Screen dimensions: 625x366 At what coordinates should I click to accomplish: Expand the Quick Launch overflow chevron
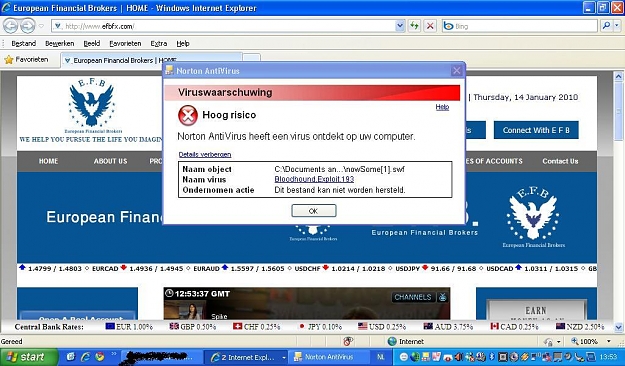114,354
